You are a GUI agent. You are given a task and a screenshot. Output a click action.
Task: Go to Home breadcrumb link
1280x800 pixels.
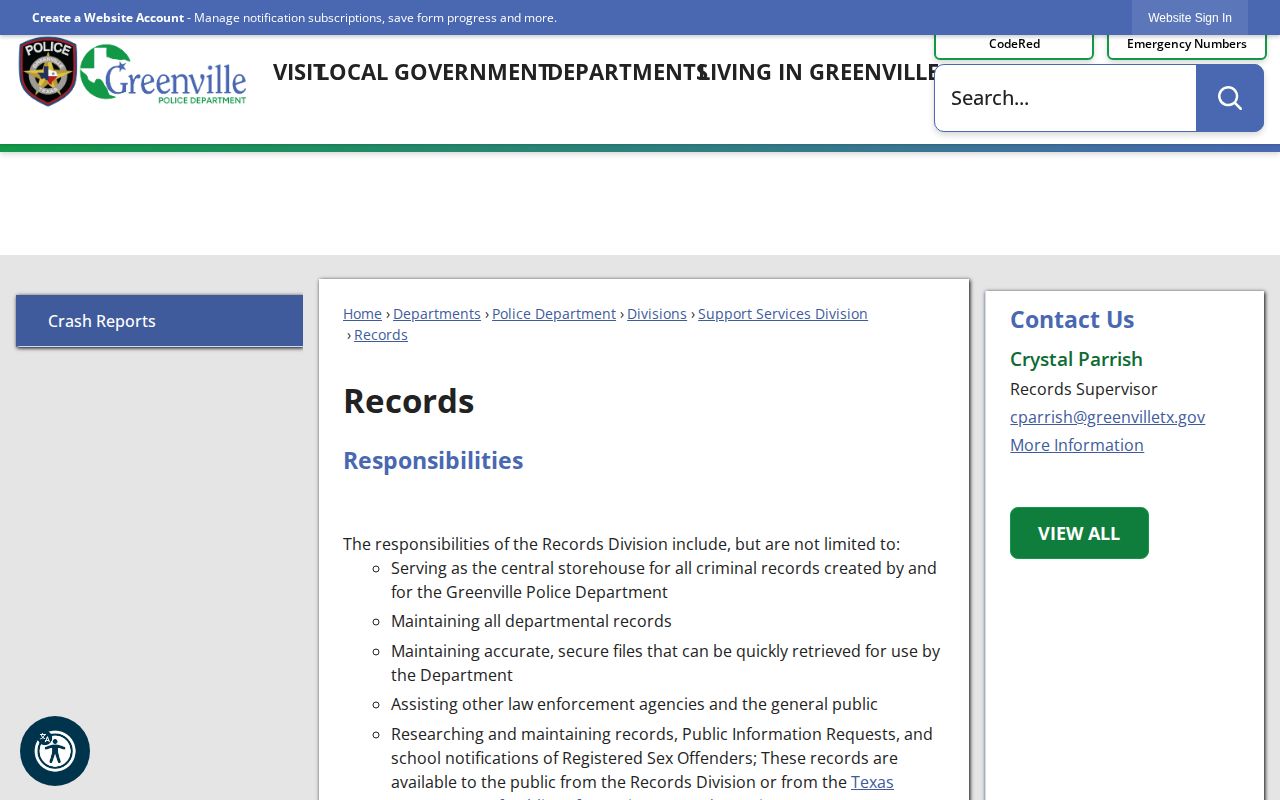tap(362, 314)
